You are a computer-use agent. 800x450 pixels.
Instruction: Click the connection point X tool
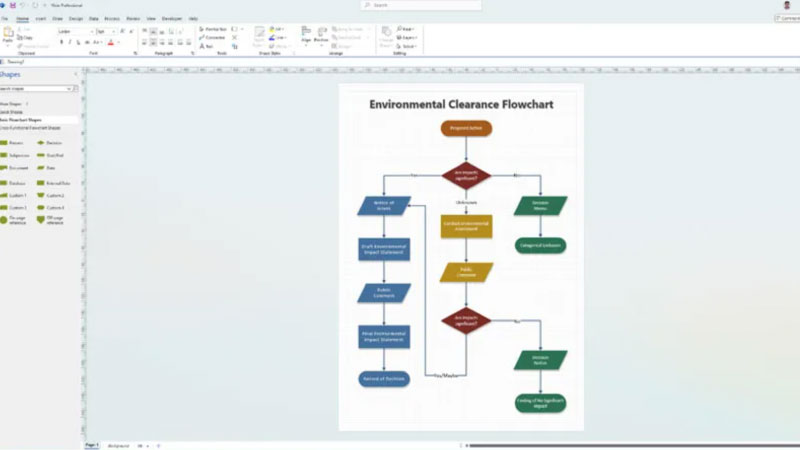click(235, 38)
